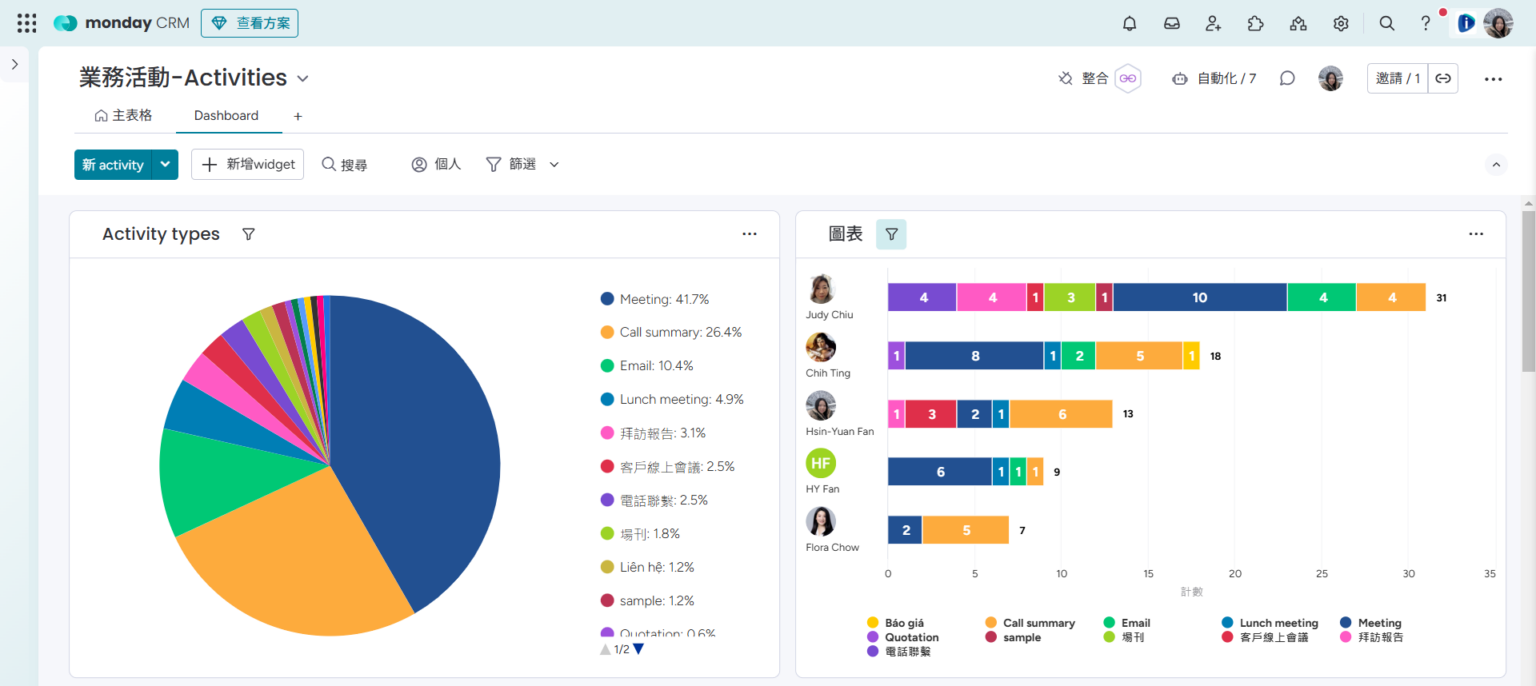Filter the Activity types widget

pos(248,234)
